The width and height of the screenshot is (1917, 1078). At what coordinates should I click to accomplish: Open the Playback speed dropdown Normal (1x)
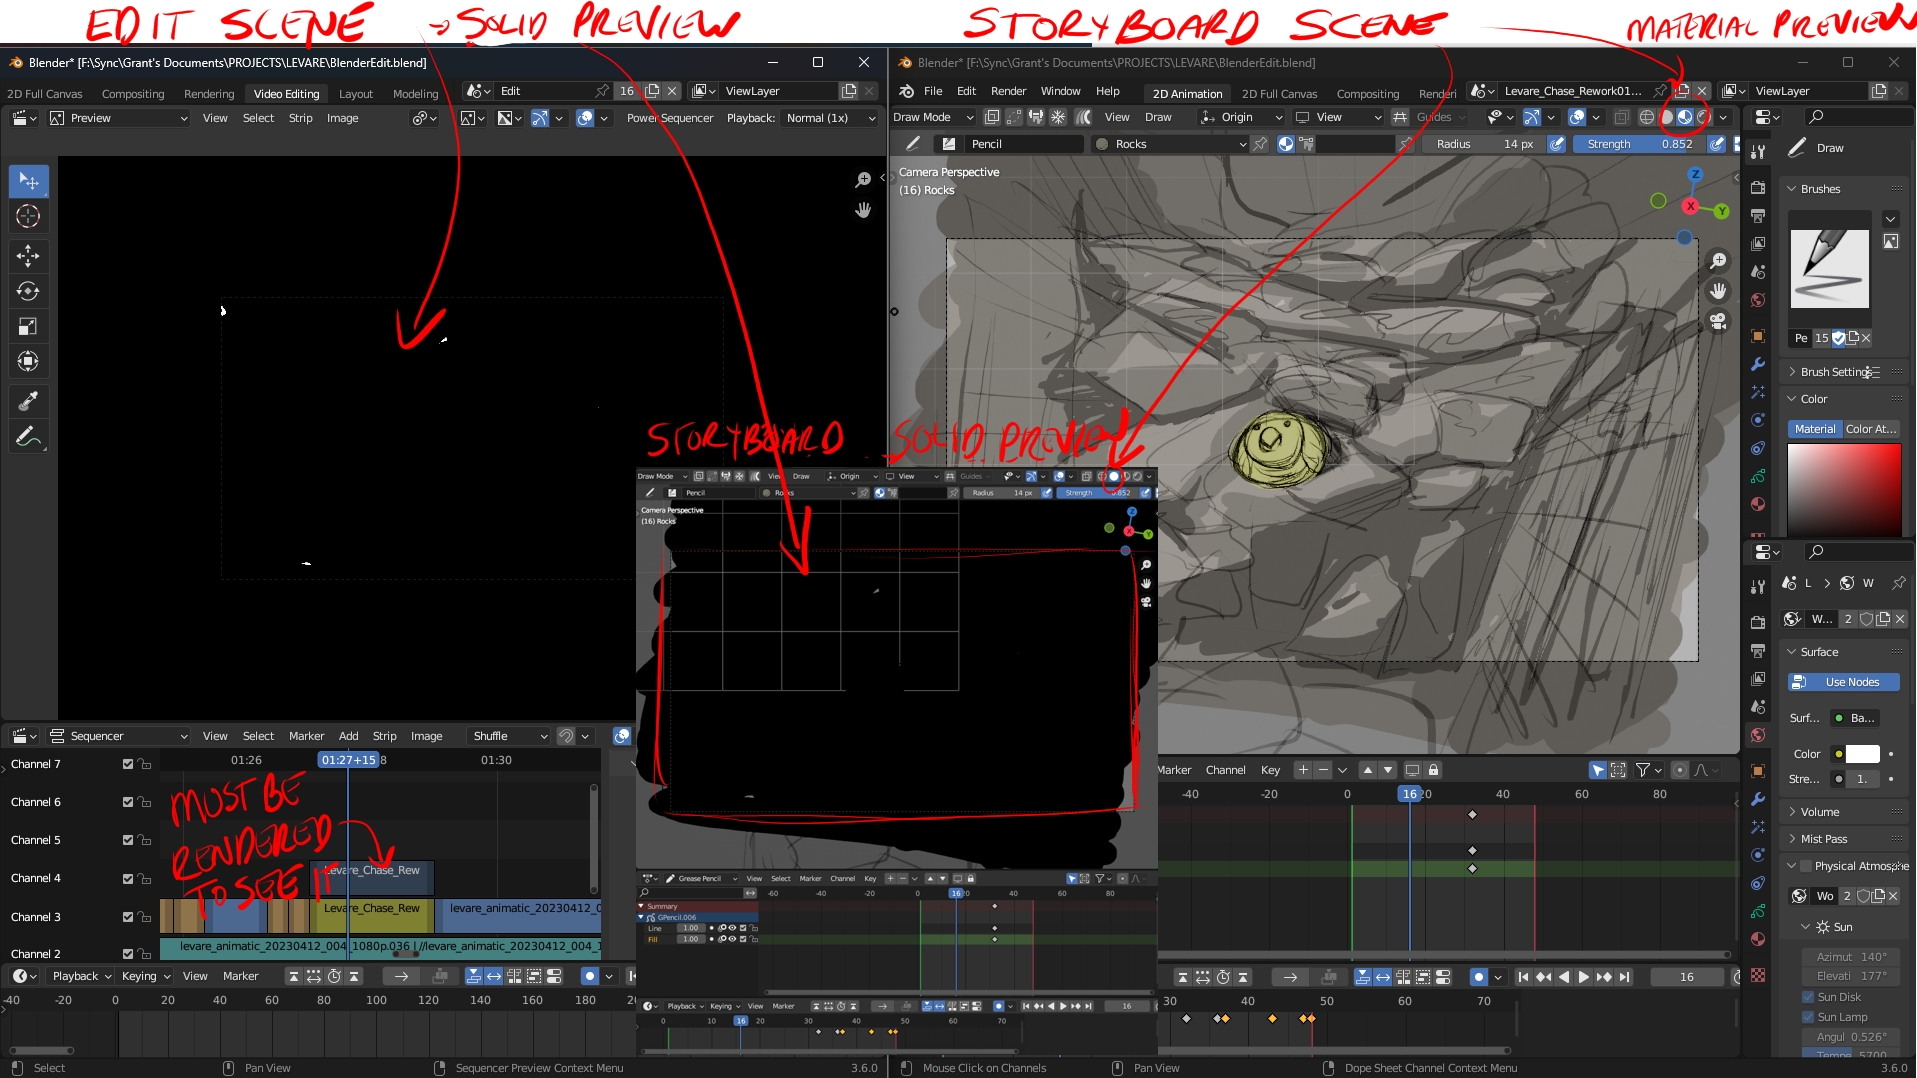pos(831,118)
